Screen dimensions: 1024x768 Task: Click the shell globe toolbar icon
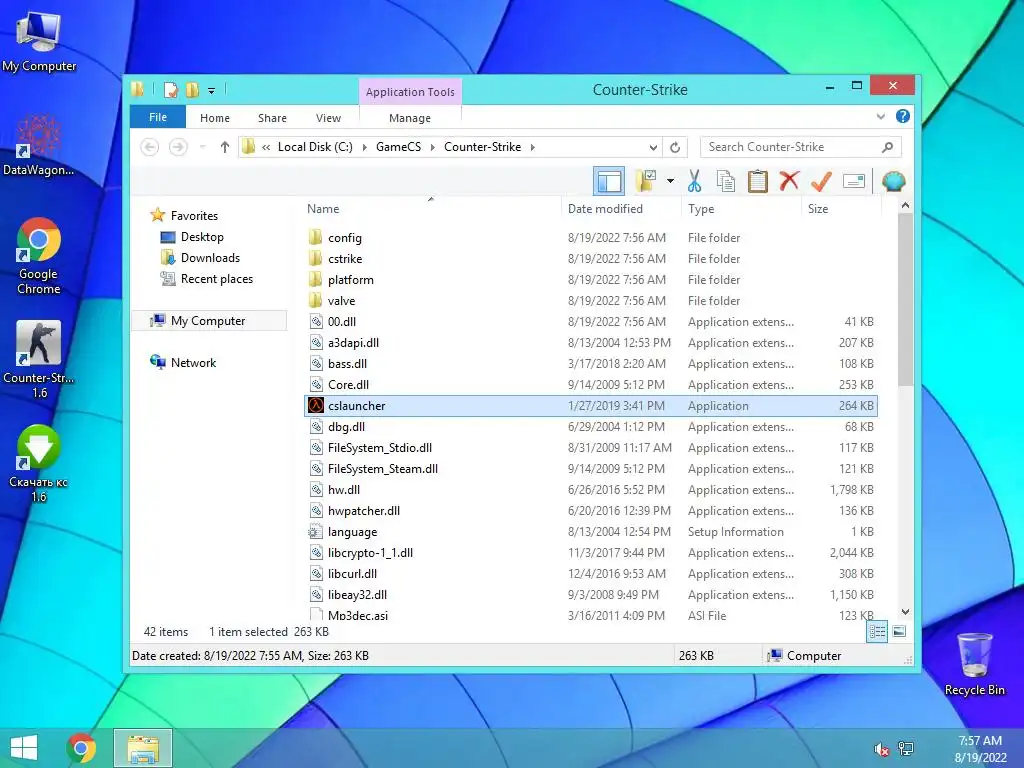[x=893, y=181]
